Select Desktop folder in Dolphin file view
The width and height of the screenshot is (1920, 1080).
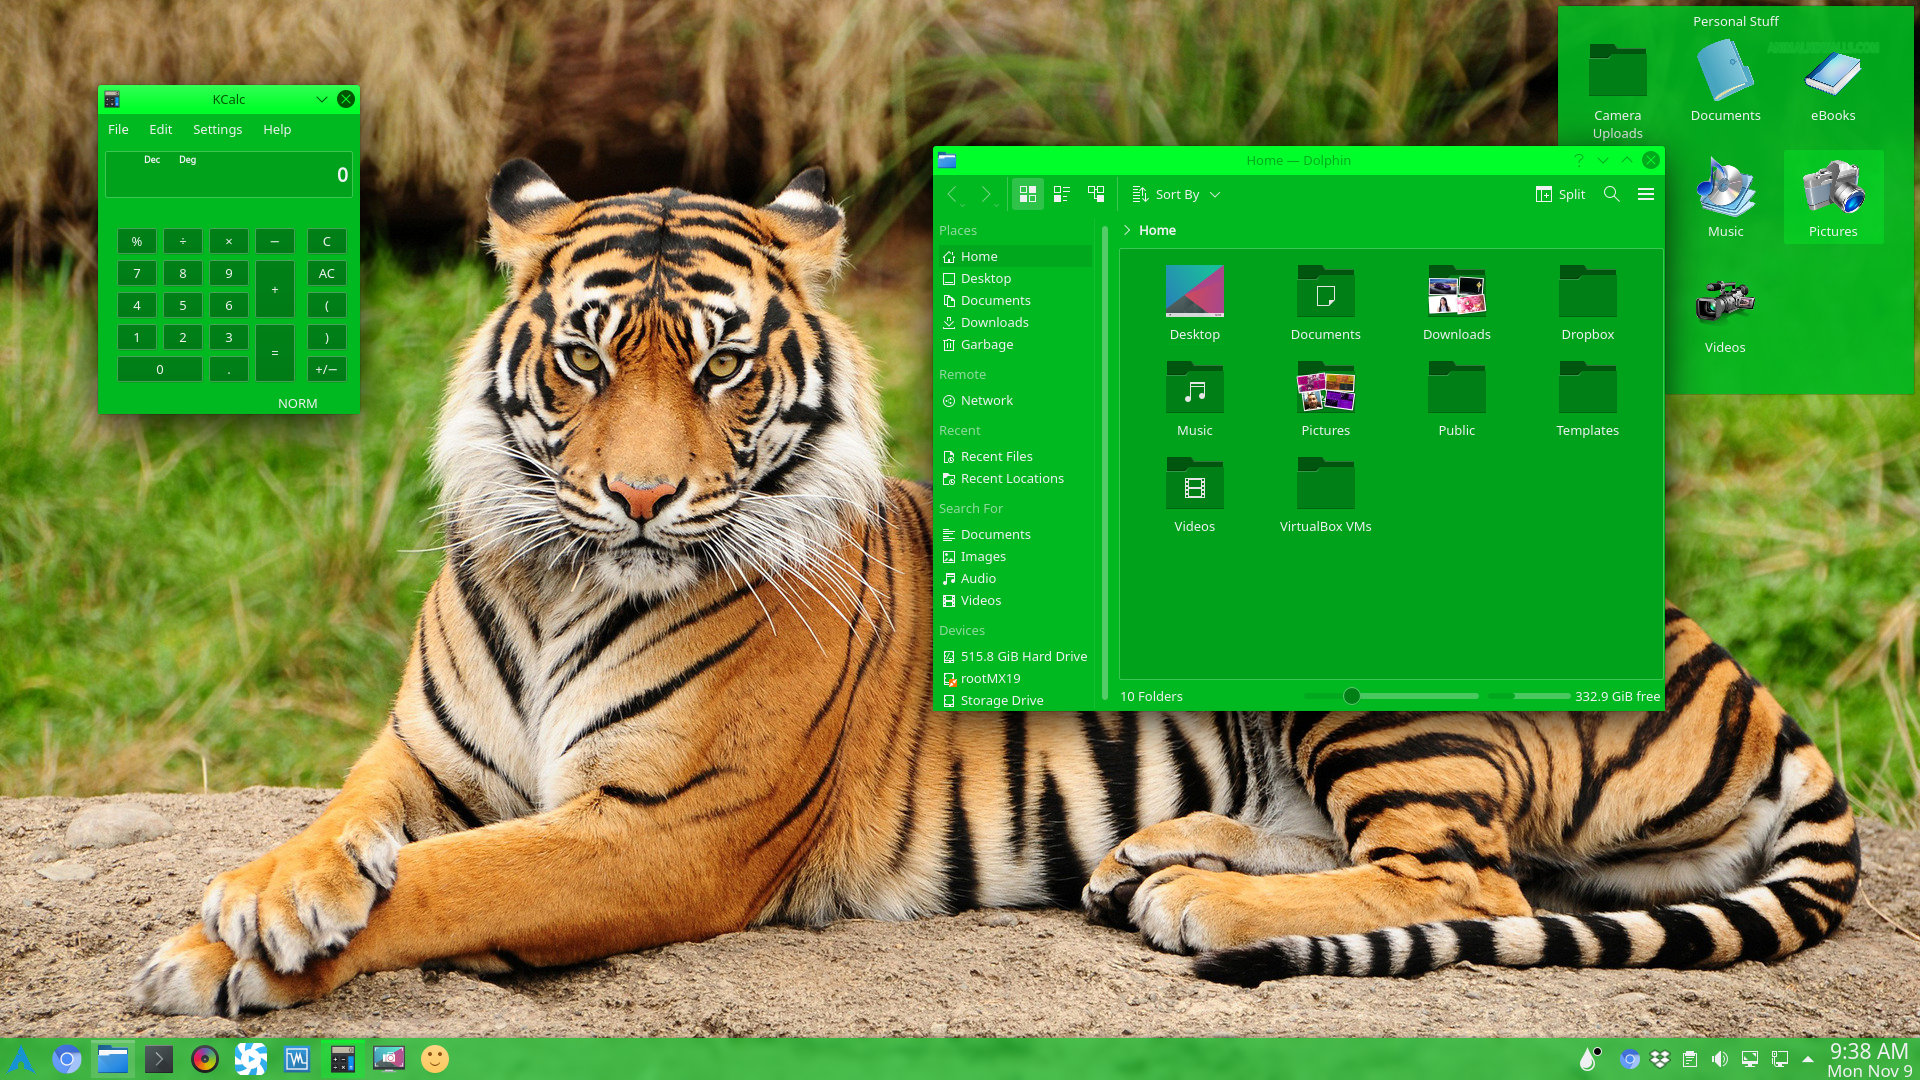coord(1194,303)
